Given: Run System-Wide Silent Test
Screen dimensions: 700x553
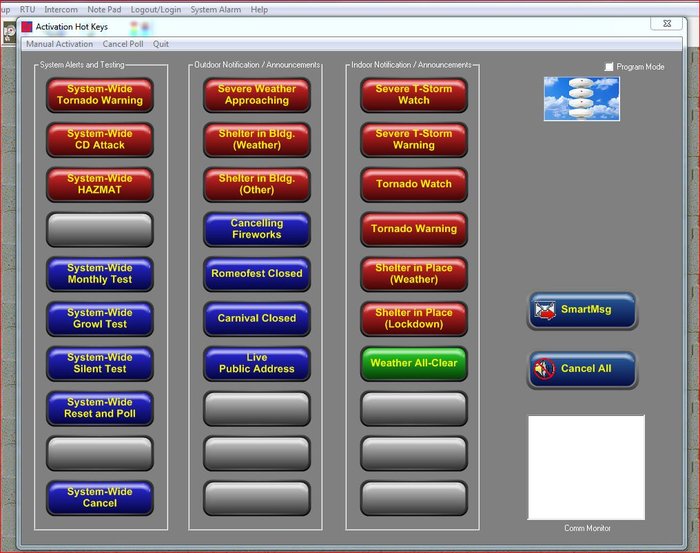Looking at the screenshot, I should (x=100, y=363).
